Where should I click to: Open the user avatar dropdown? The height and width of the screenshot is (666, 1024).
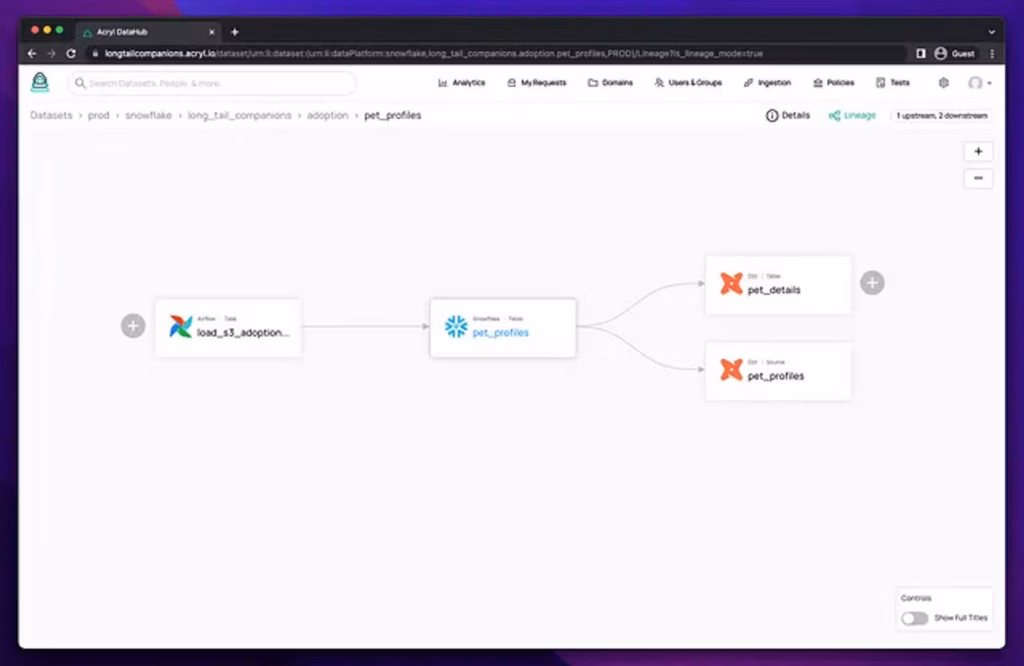pos(979,83)
